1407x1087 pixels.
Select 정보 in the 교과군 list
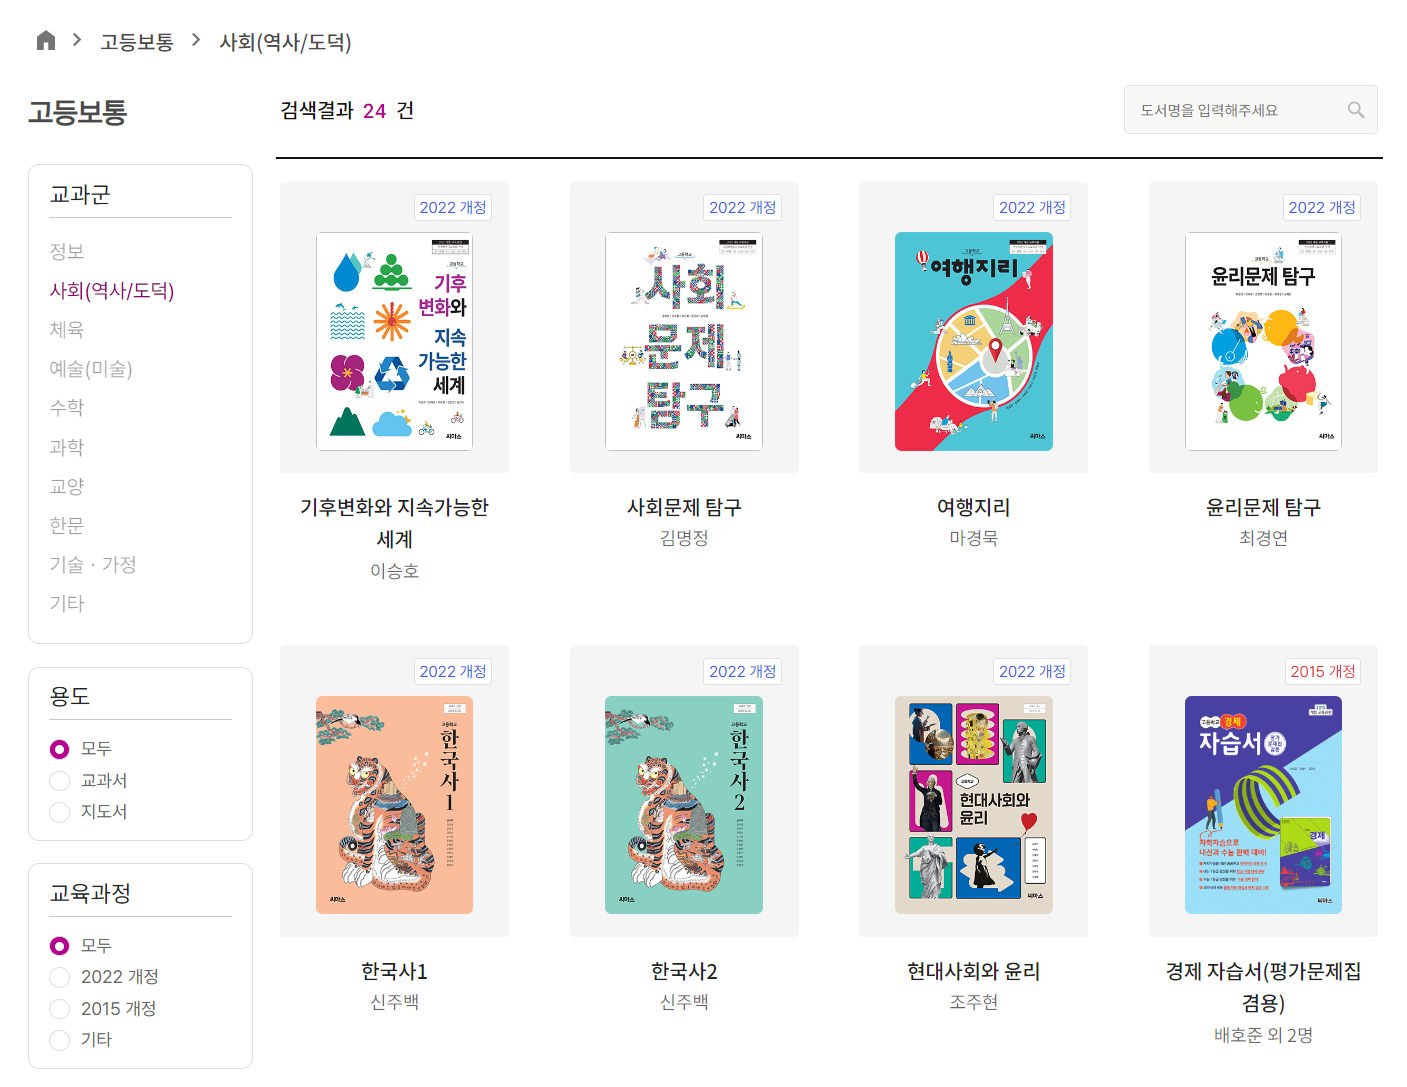[67, 252]
